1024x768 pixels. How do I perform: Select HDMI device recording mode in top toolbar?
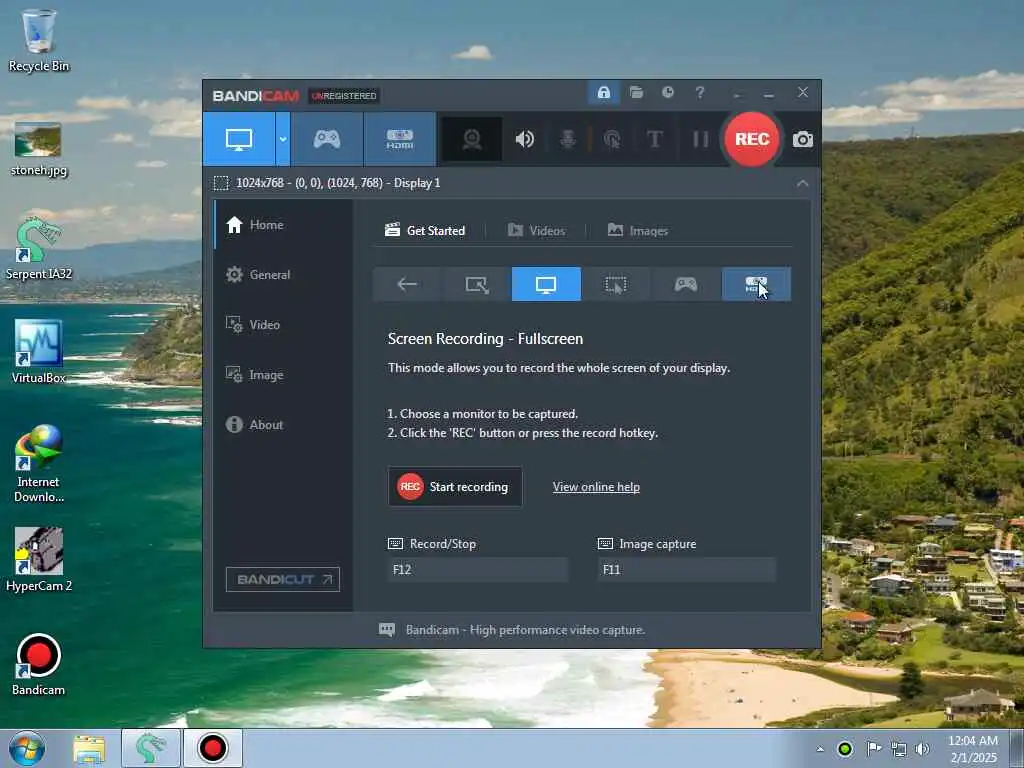[x=400, y=139]
